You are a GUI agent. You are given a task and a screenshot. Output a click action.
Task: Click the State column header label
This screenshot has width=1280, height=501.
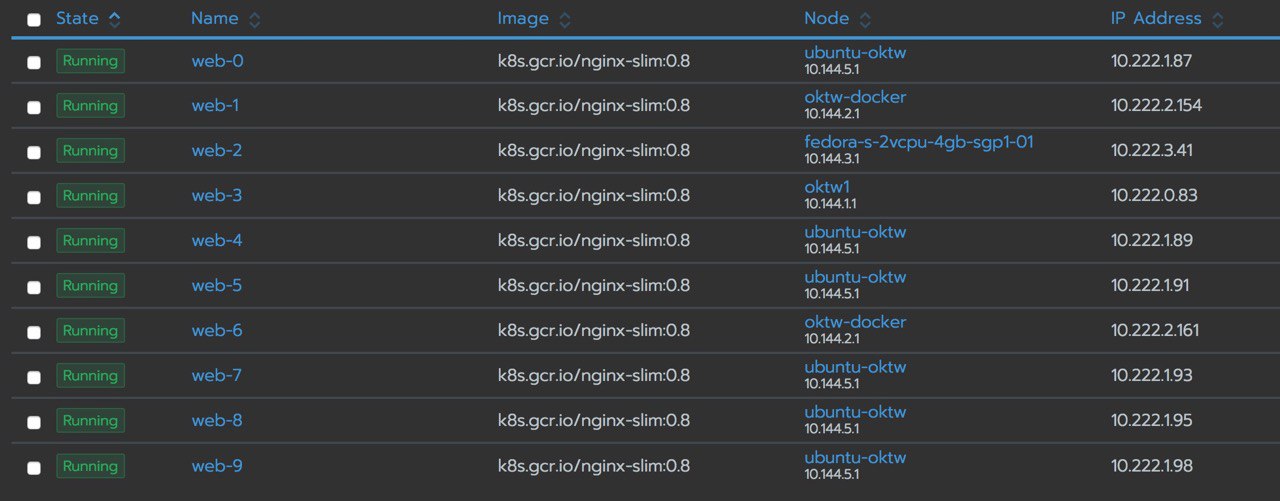pyautogui.click(x=77, y=18)
